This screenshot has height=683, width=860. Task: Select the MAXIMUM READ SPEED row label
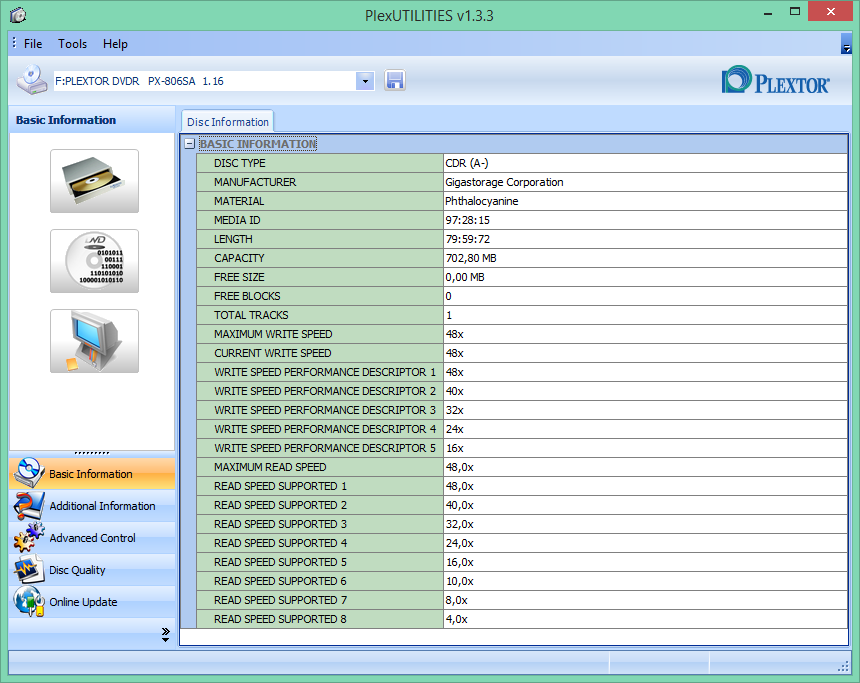pyautogui.click(x=270, y=467)
